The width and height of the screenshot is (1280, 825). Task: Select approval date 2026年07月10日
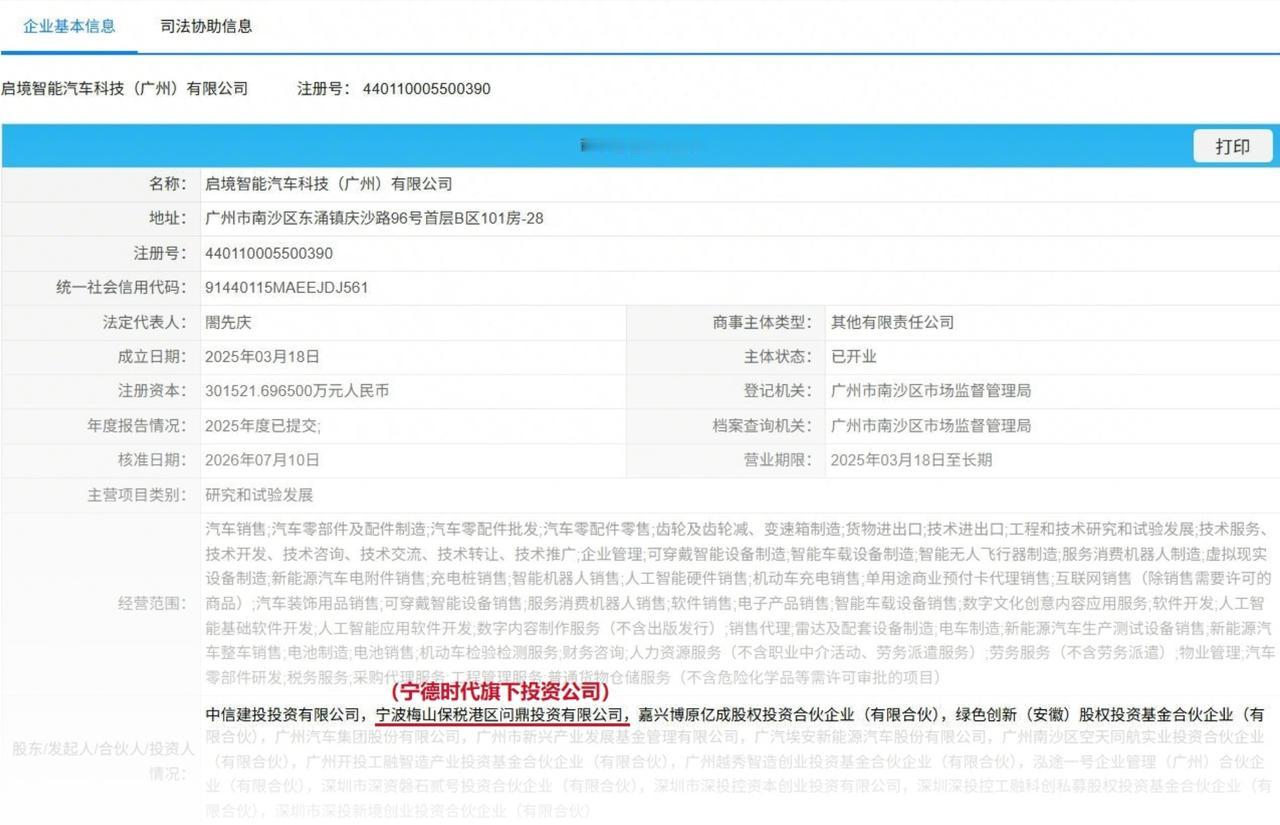click(x=262, y=460)
